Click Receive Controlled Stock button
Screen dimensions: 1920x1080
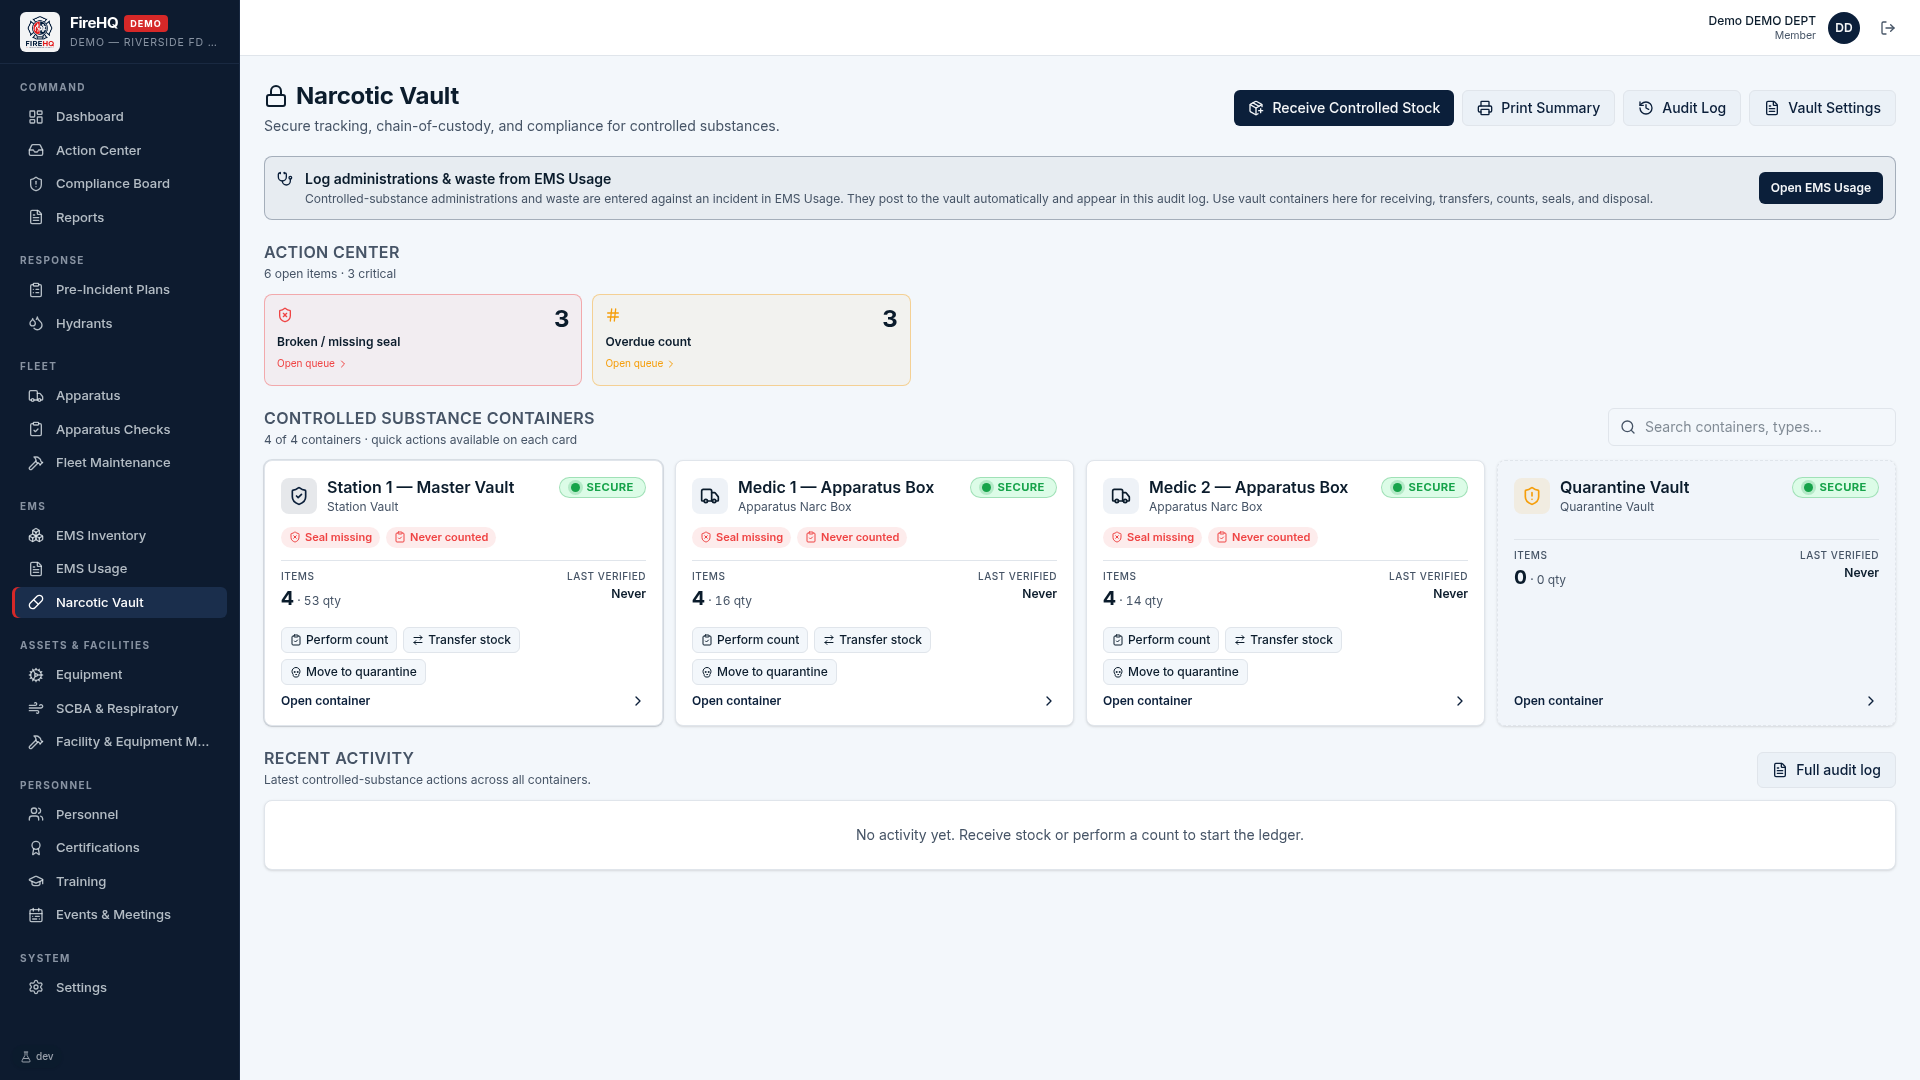click(1343, 108)
